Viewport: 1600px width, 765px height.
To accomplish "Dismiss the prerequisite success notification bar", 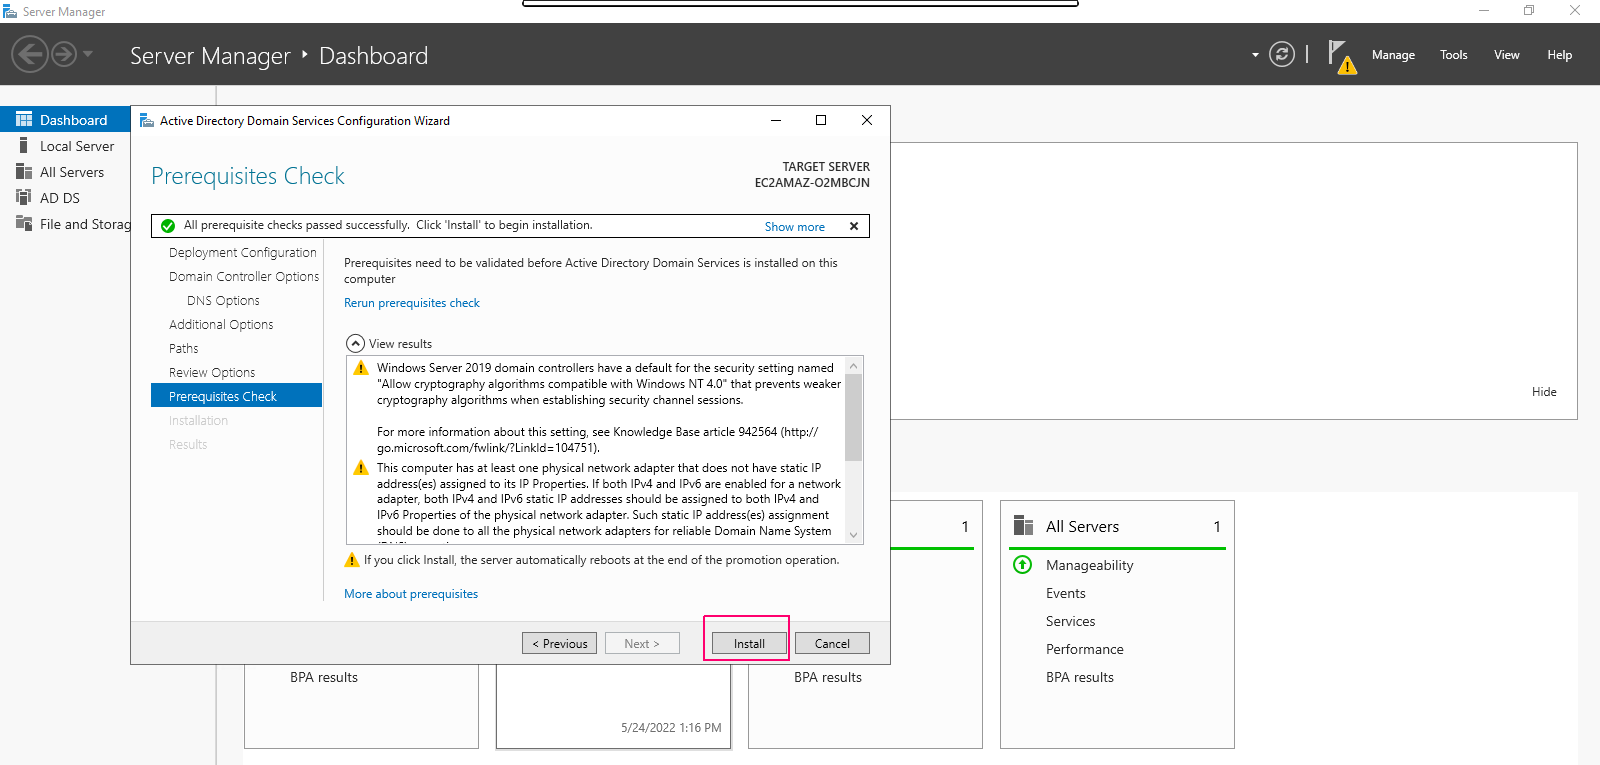I will coord(854,226).
